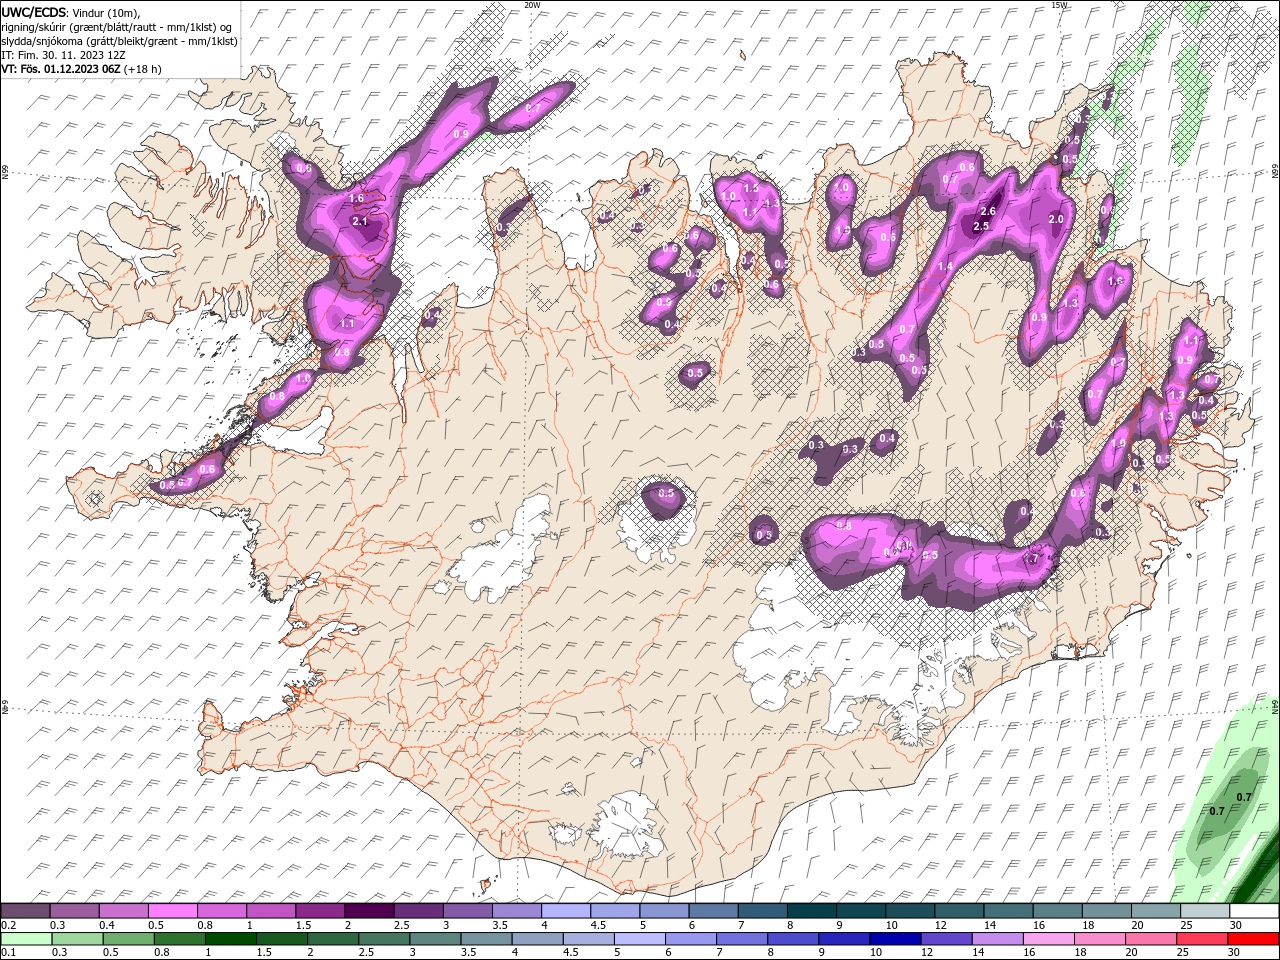Click the darkest purple 2–2.5 snow scale swatch
The image size is (1280, 960).
(x=368, y=911)
